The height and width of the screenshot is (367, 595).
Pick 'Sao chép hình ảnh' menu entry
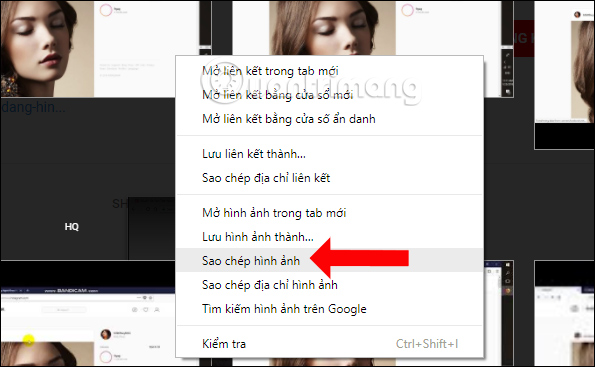click(x=329, y=260)
